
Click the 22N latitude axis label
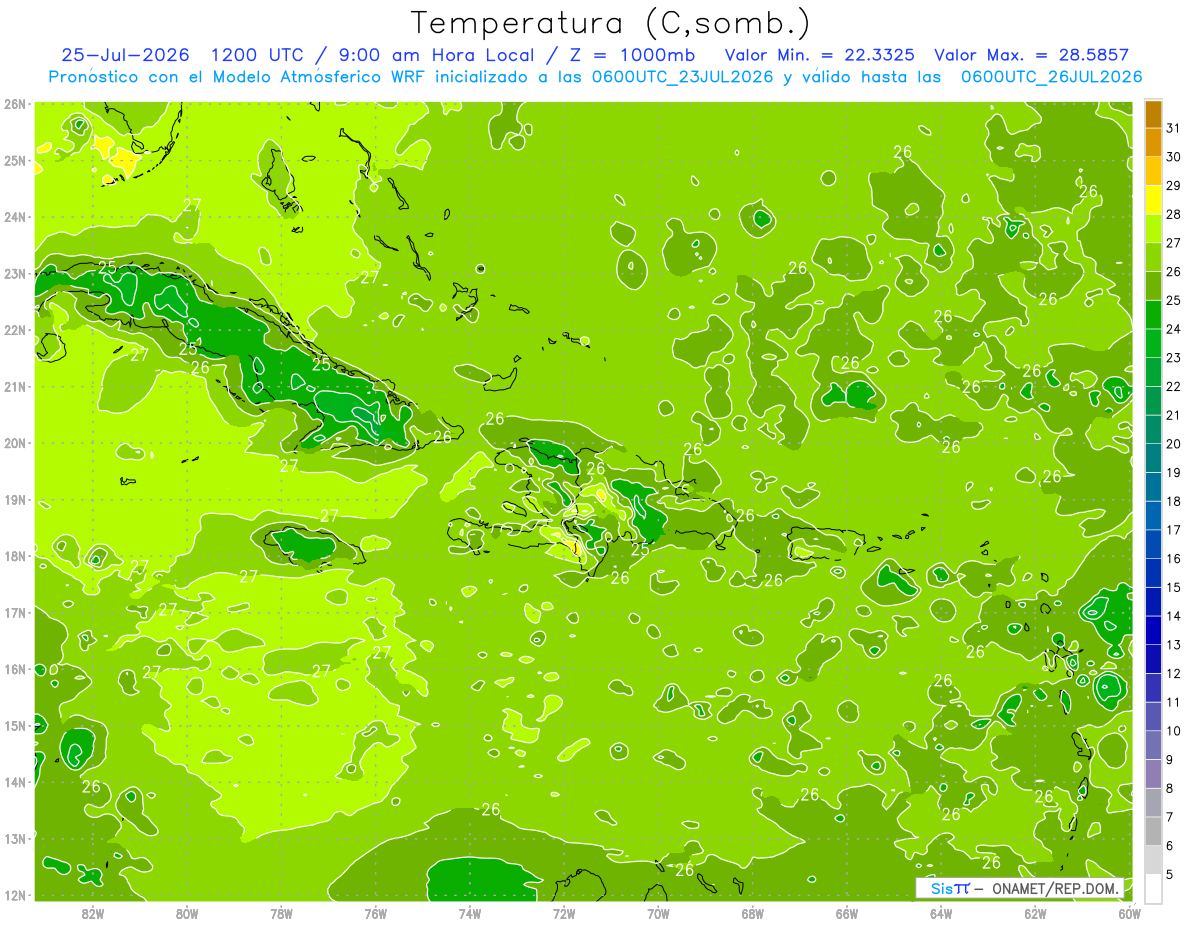(x=14, y=330)
